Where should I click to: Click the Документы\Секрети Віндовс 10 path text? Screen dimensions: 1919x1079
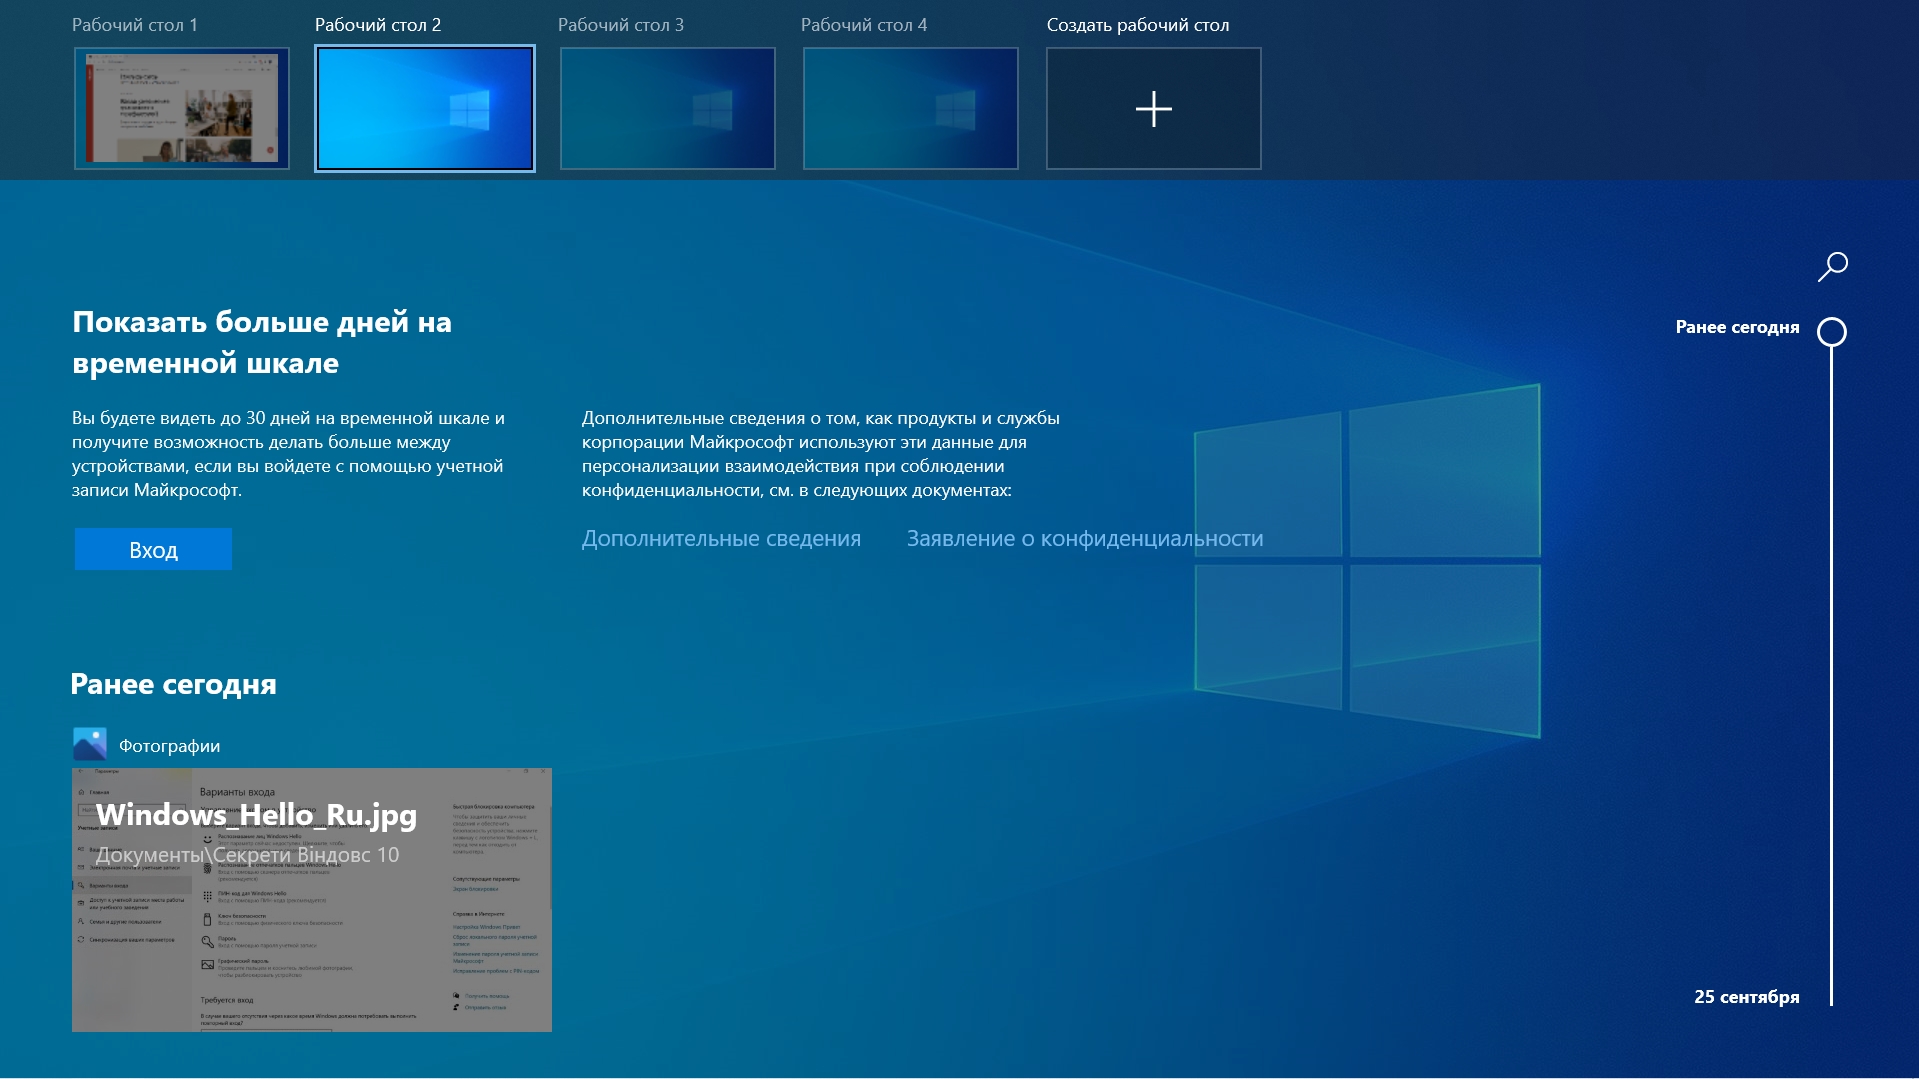point(247,855)
